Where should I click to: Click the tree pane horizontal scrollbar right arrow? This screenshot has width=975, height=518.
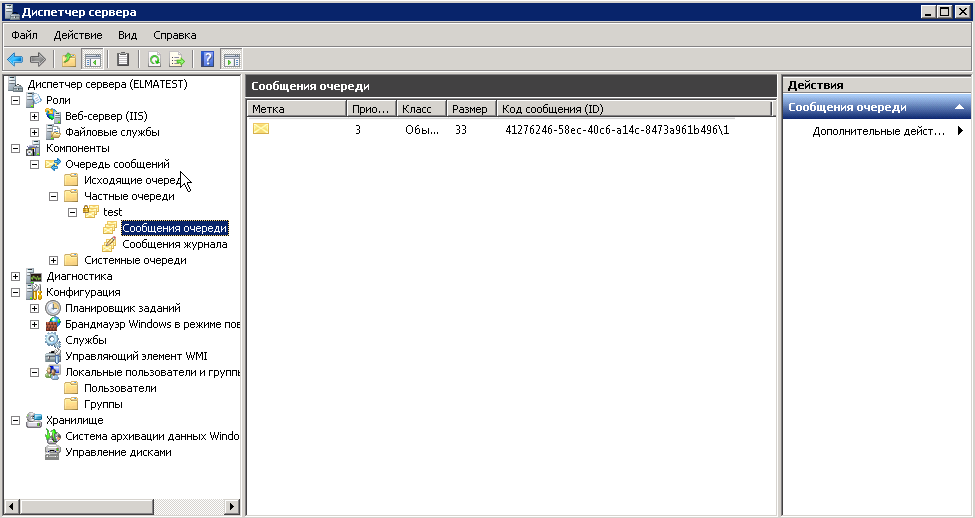(x=234, y=506)
